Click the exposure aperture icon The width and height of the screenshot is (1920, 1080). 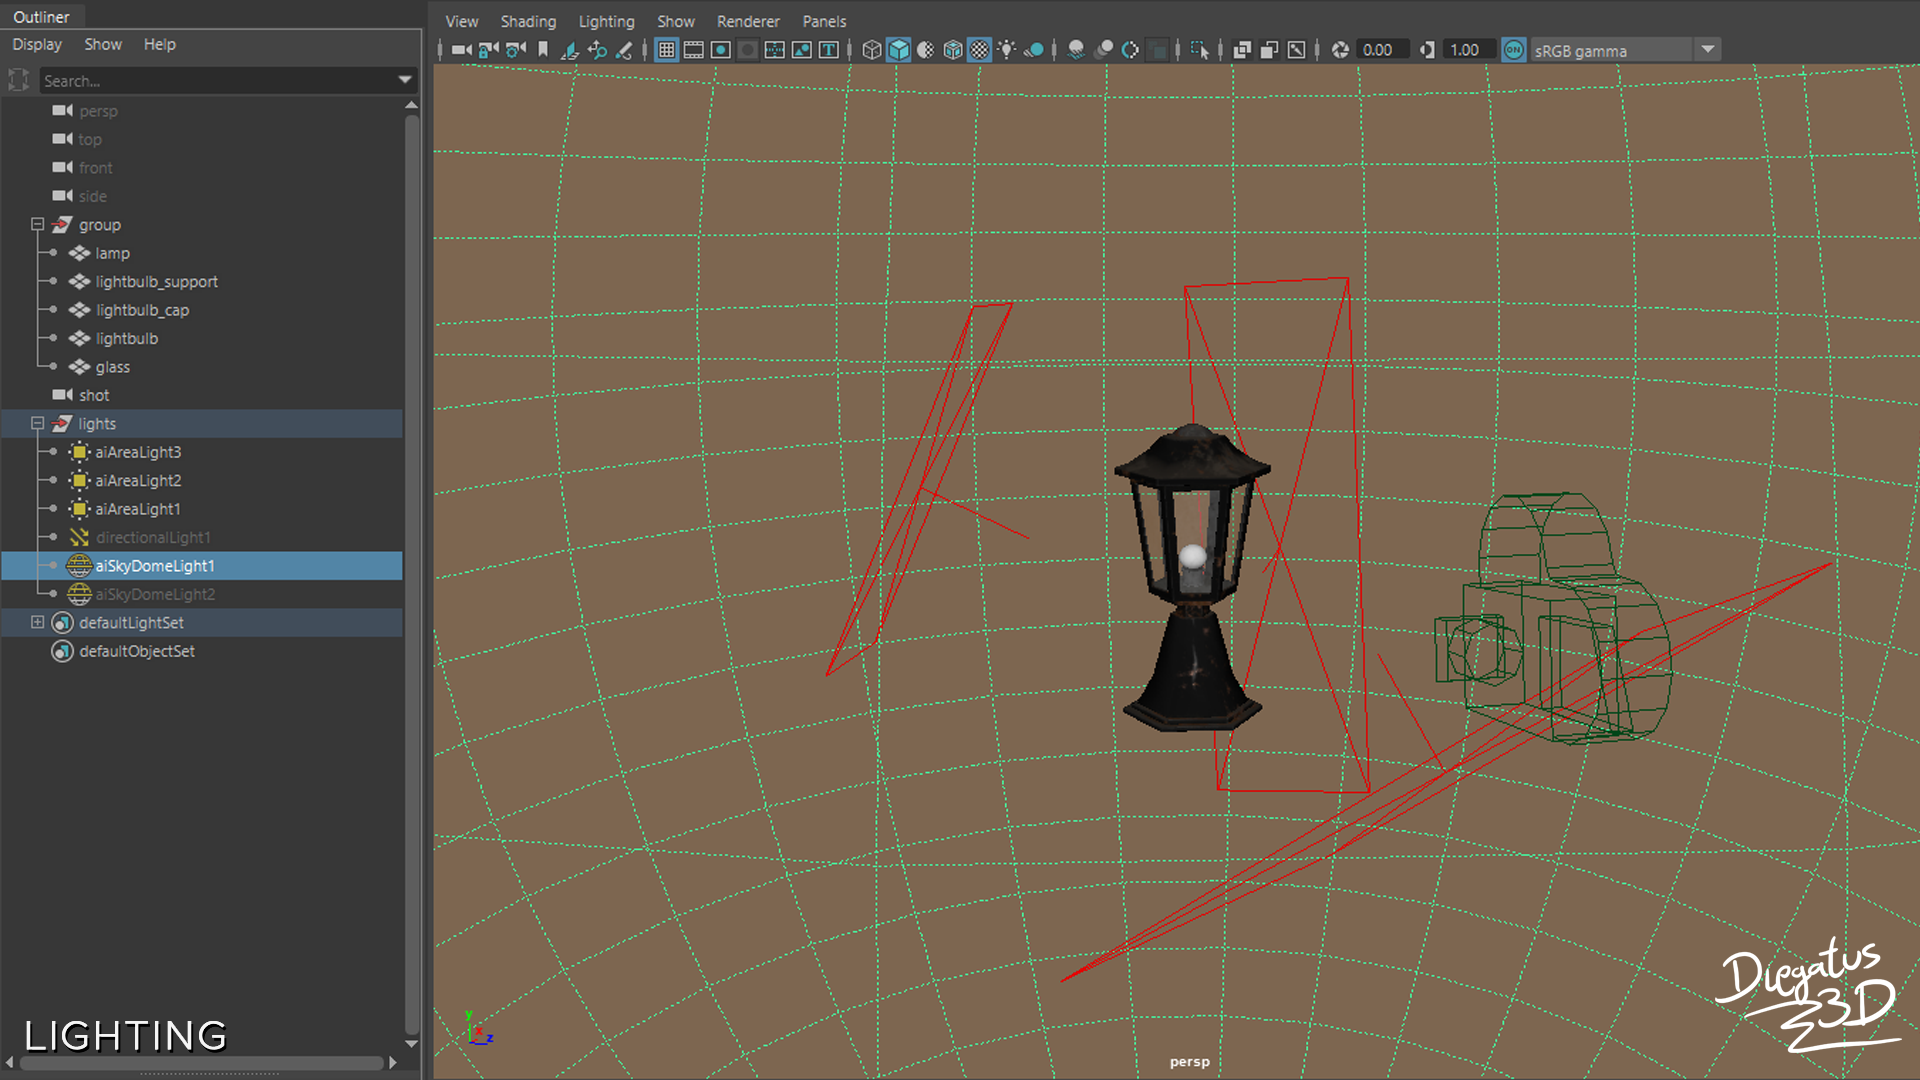pos(1341,50)
